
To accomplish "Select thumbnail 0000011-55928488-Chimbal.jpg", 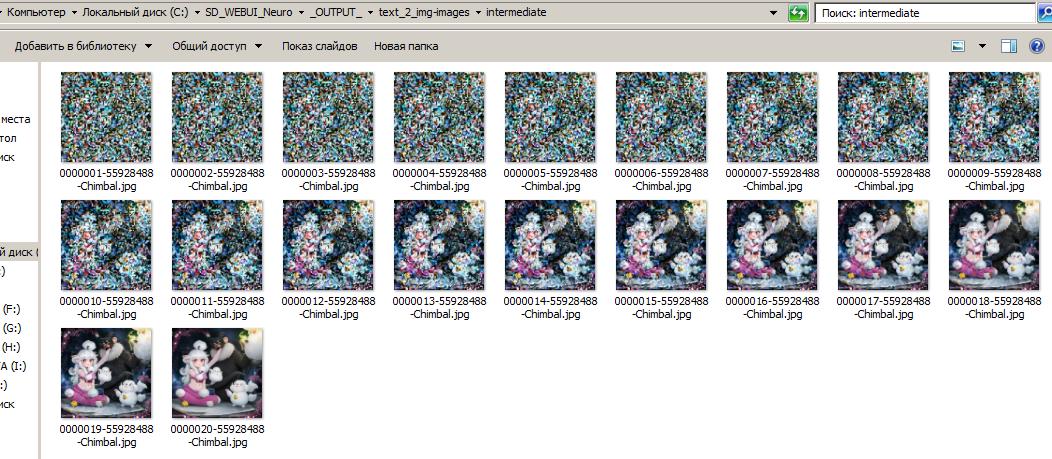I will click(x=217, y=245).
